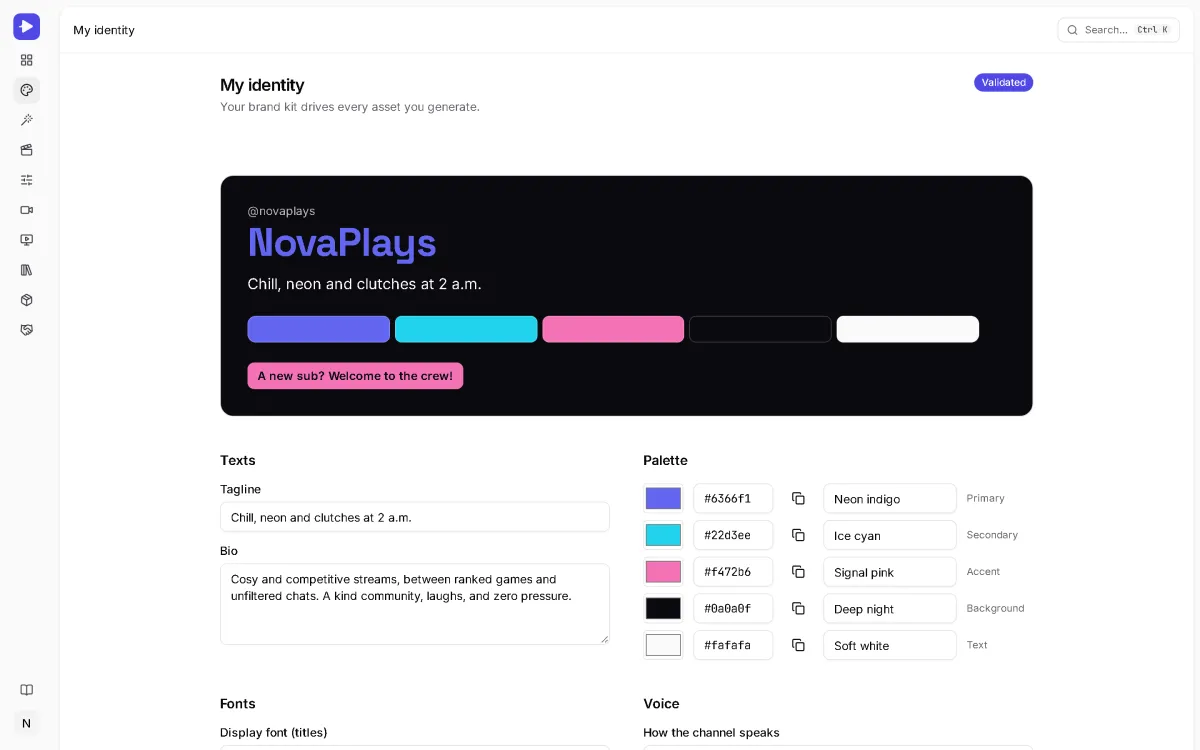Open the clapperboard icon in sidebar
The image size is (1200, 750).
[x=27, y=150]
